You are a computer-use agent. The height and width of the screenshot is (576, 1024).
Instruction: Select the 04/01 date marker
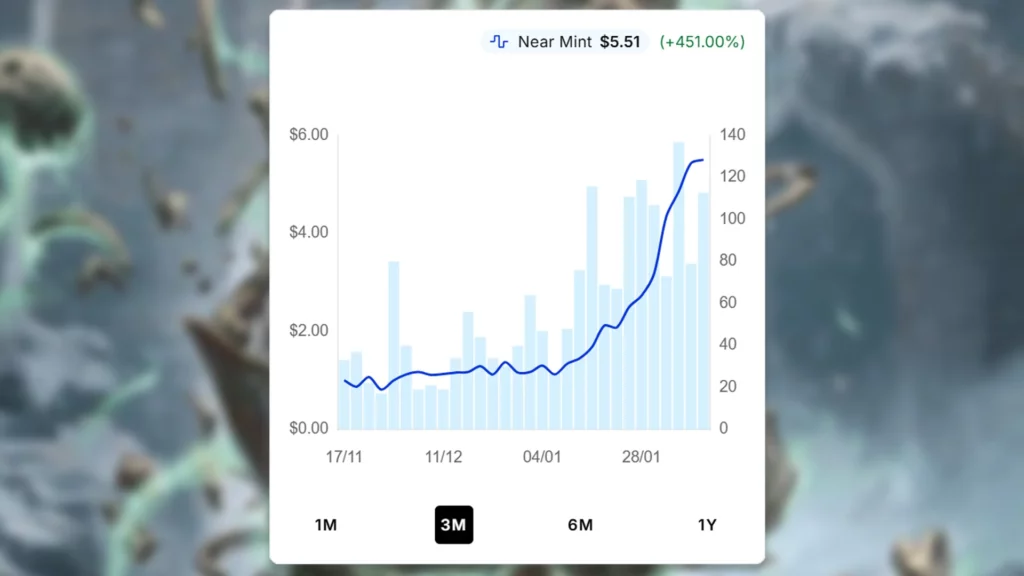point(541,457)
